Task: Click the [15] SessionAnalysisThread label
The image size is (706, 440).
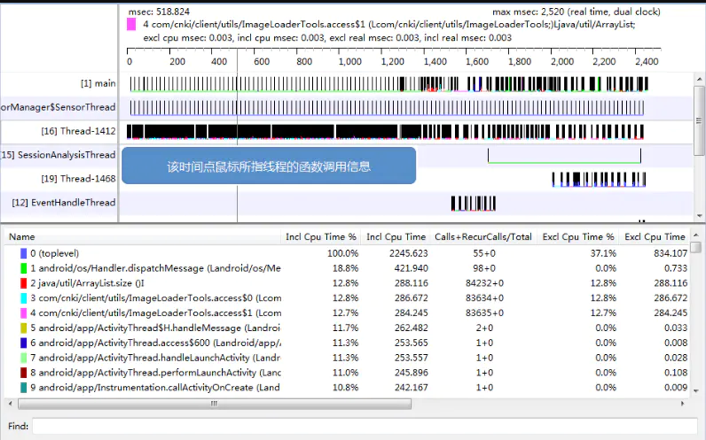Action: click(x=58, y=155)
